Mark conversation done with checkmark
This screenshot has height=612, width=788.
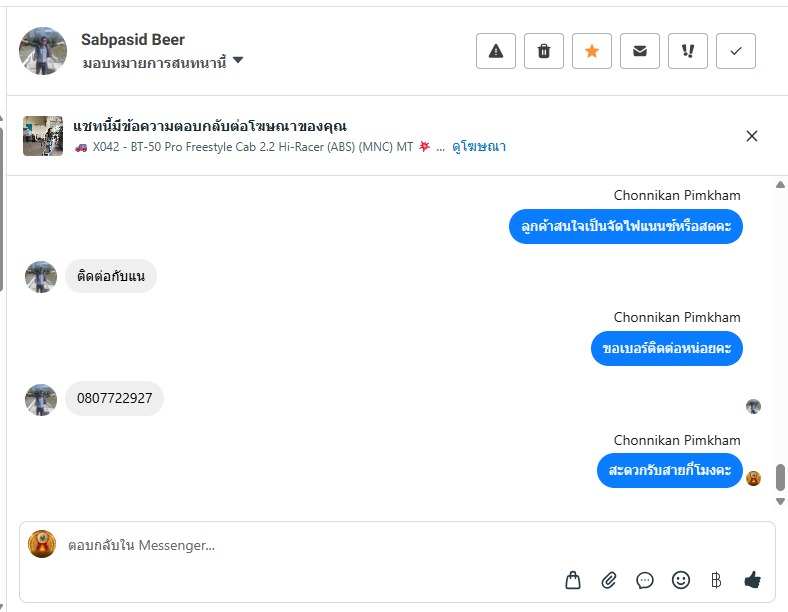click(x=736, y=51)
